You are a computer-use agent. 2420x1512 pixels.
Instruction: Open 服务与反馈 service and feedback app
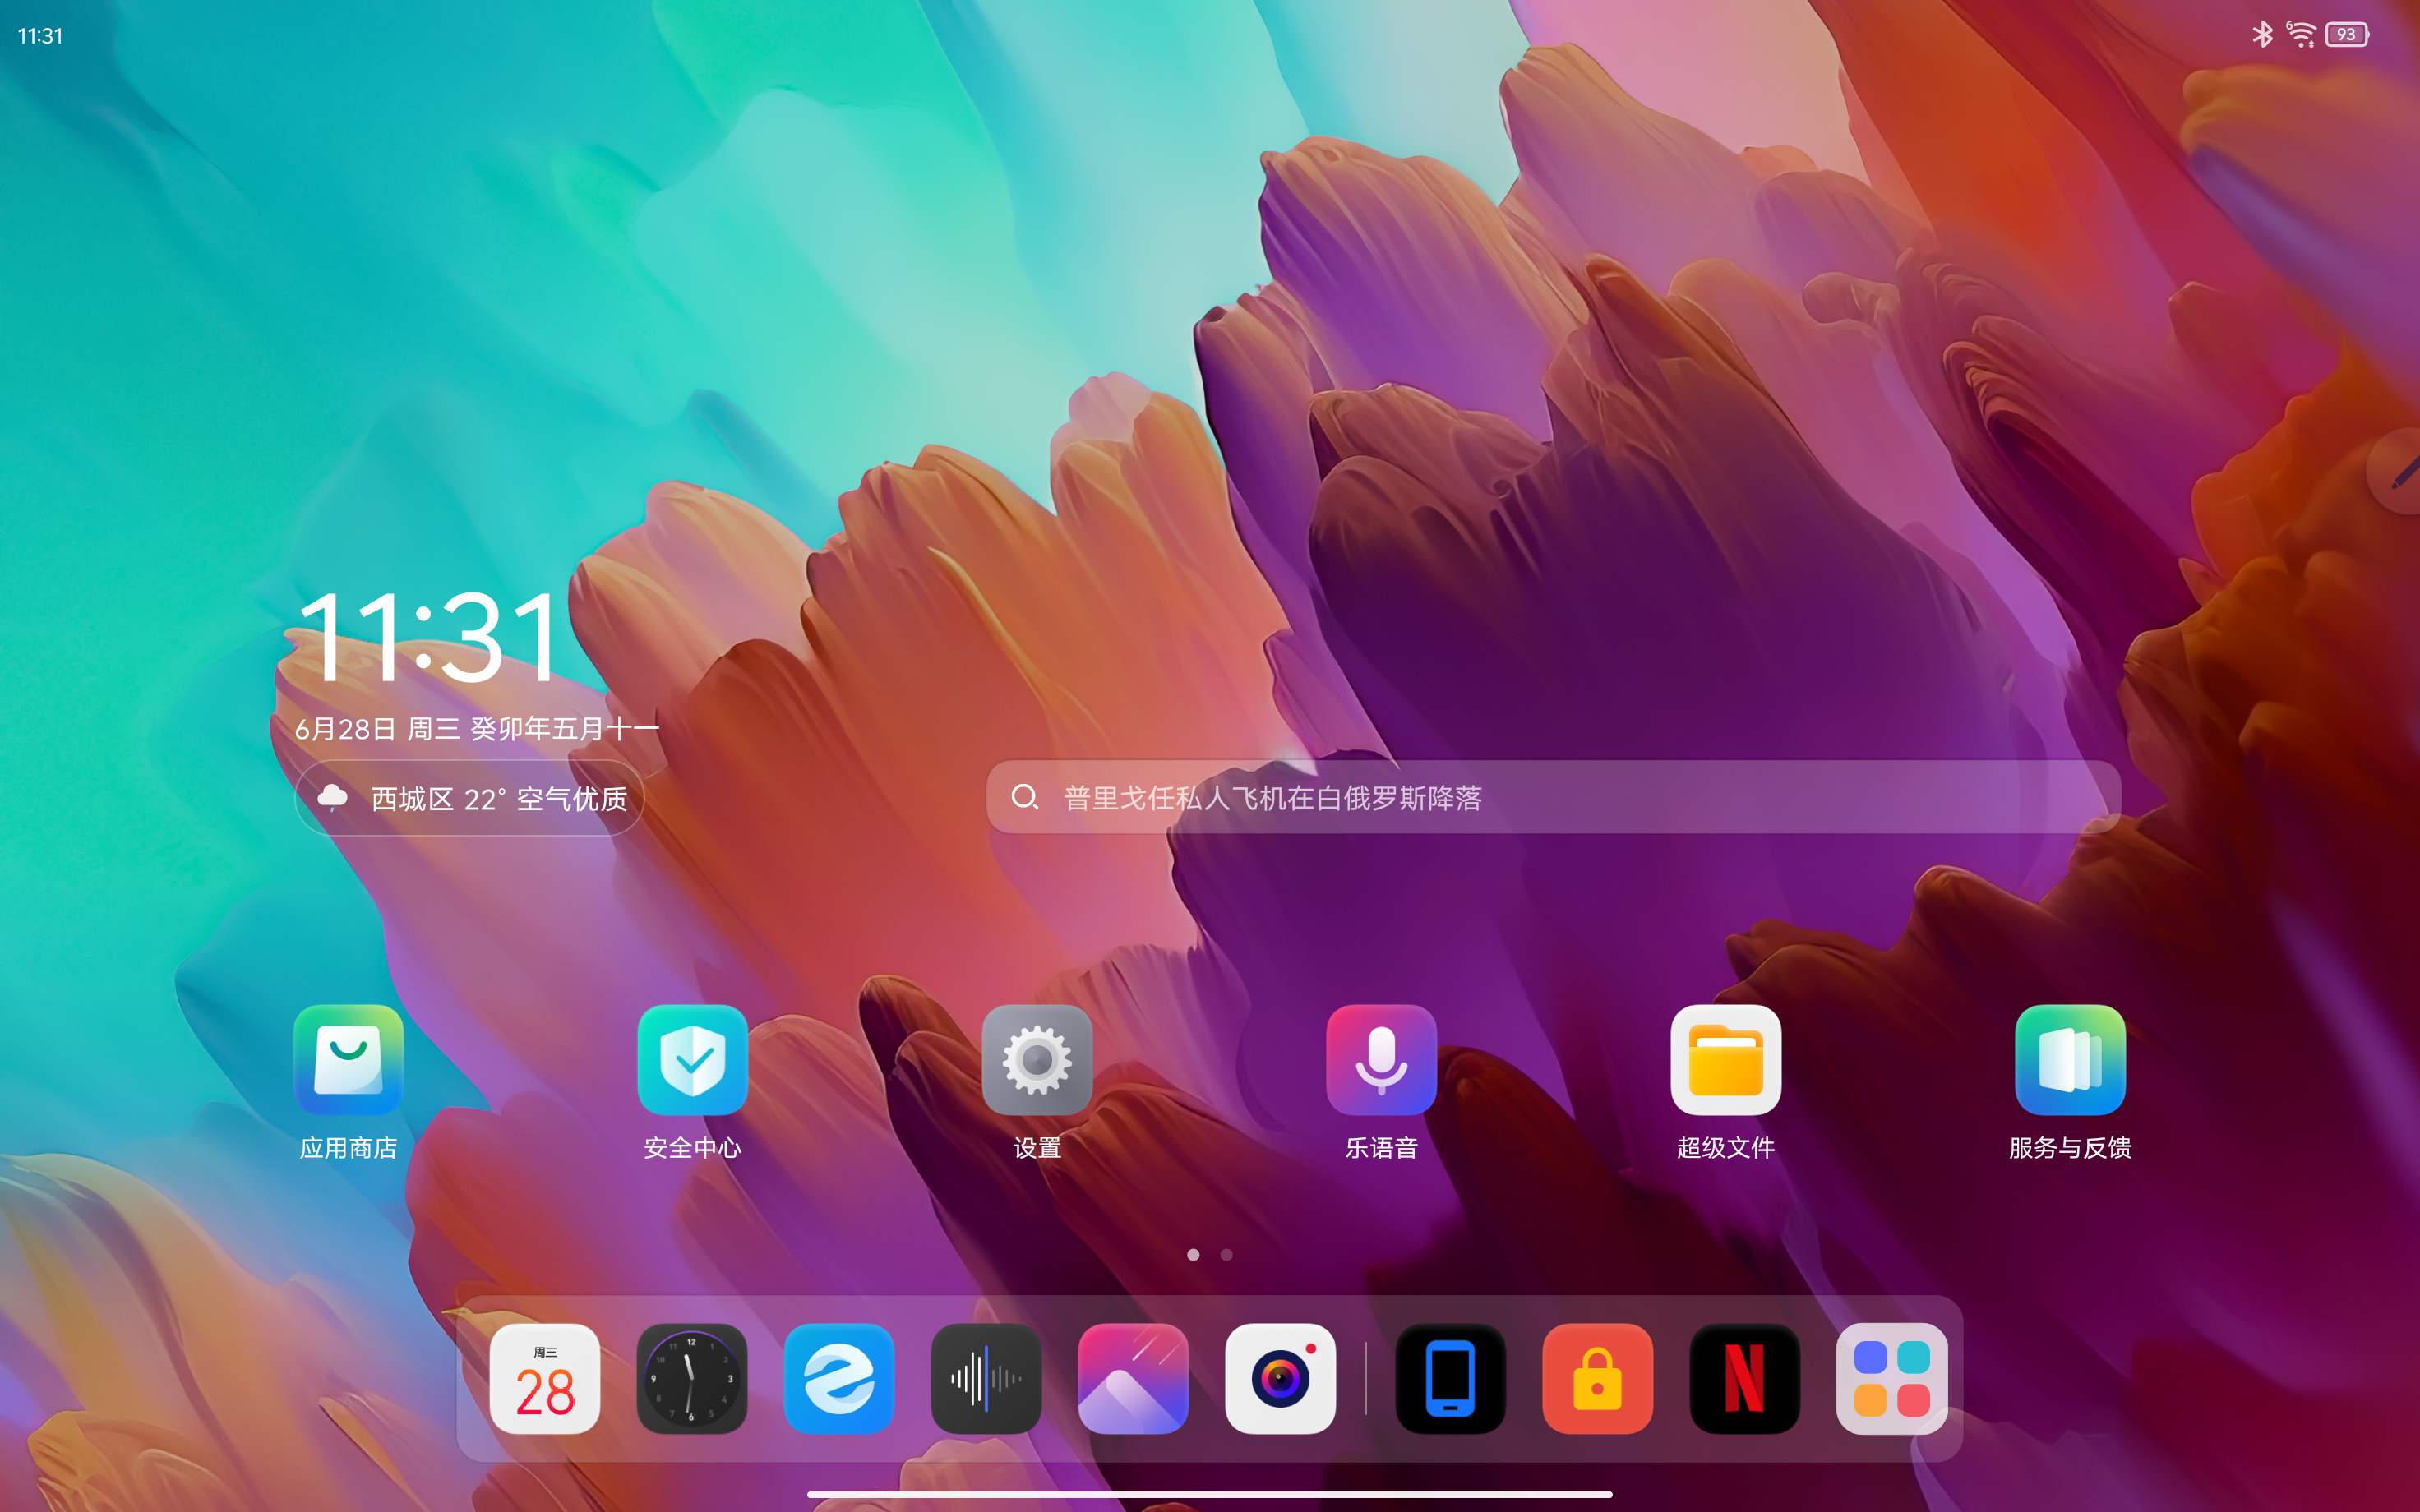point(2070,1060)
